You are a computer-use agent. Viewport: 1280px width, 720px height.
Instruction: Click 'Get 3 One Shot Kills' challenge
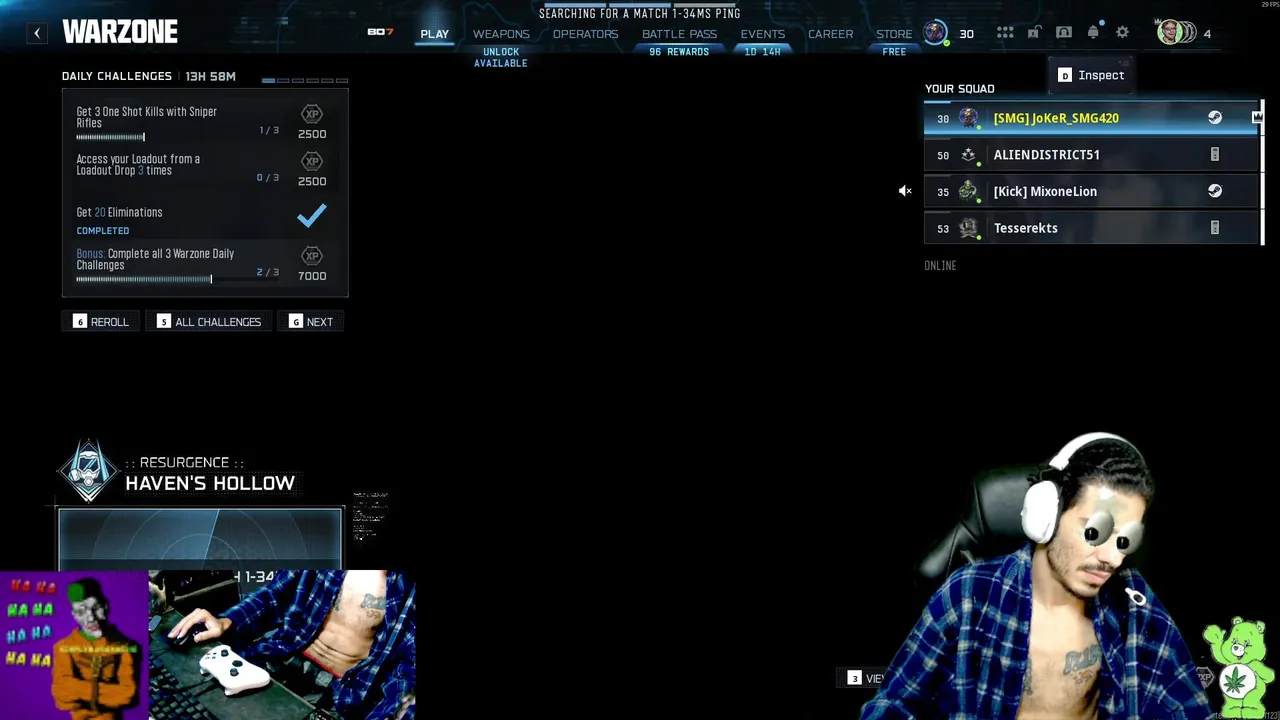tap(147, 117)
